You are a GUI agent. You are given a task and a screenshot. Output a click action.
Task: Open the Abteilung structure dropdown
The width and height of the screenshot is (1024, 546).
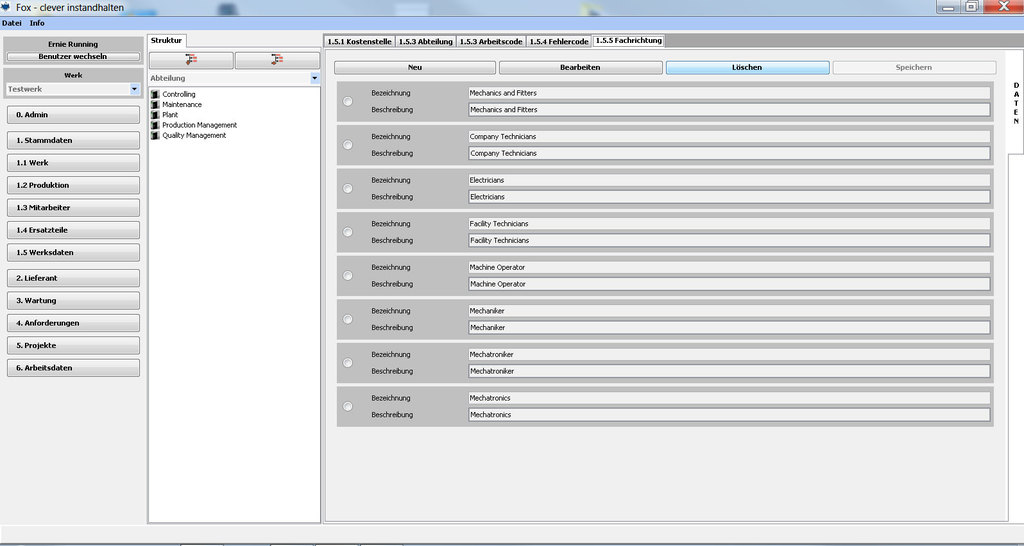point(314,77)
